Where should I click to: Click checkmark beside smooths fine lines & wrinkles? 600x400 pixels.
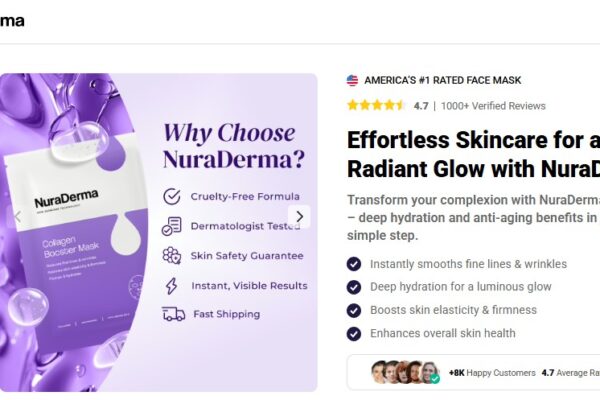pyautogui.click(x=354, y=264)
